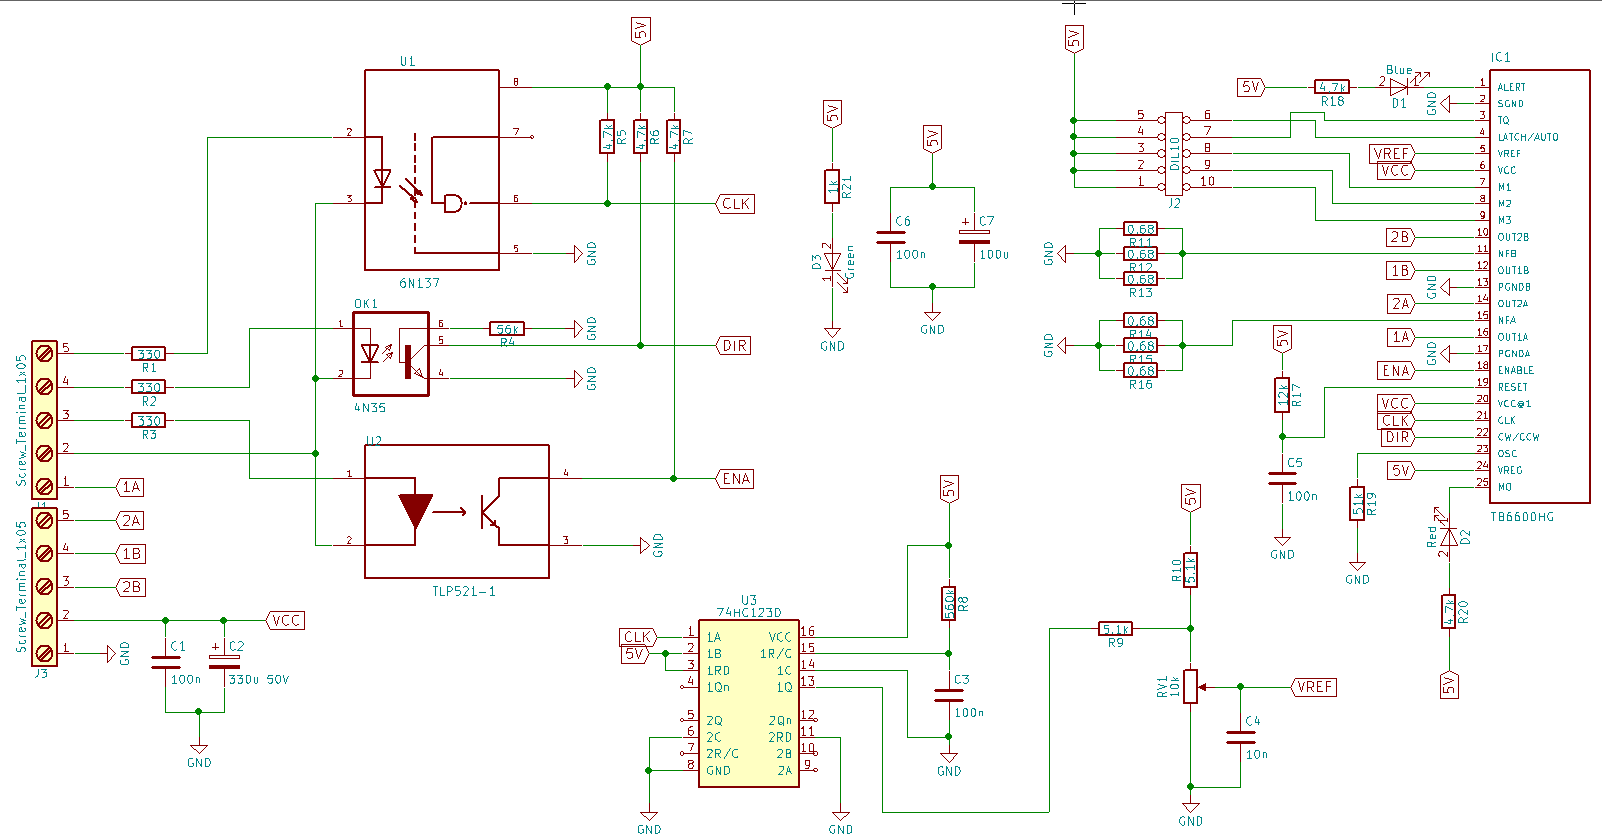The height and width of the screenshot is (838, 1602).
Task: Select the blue LED D1 symbol
Action: coord(1399,87)
